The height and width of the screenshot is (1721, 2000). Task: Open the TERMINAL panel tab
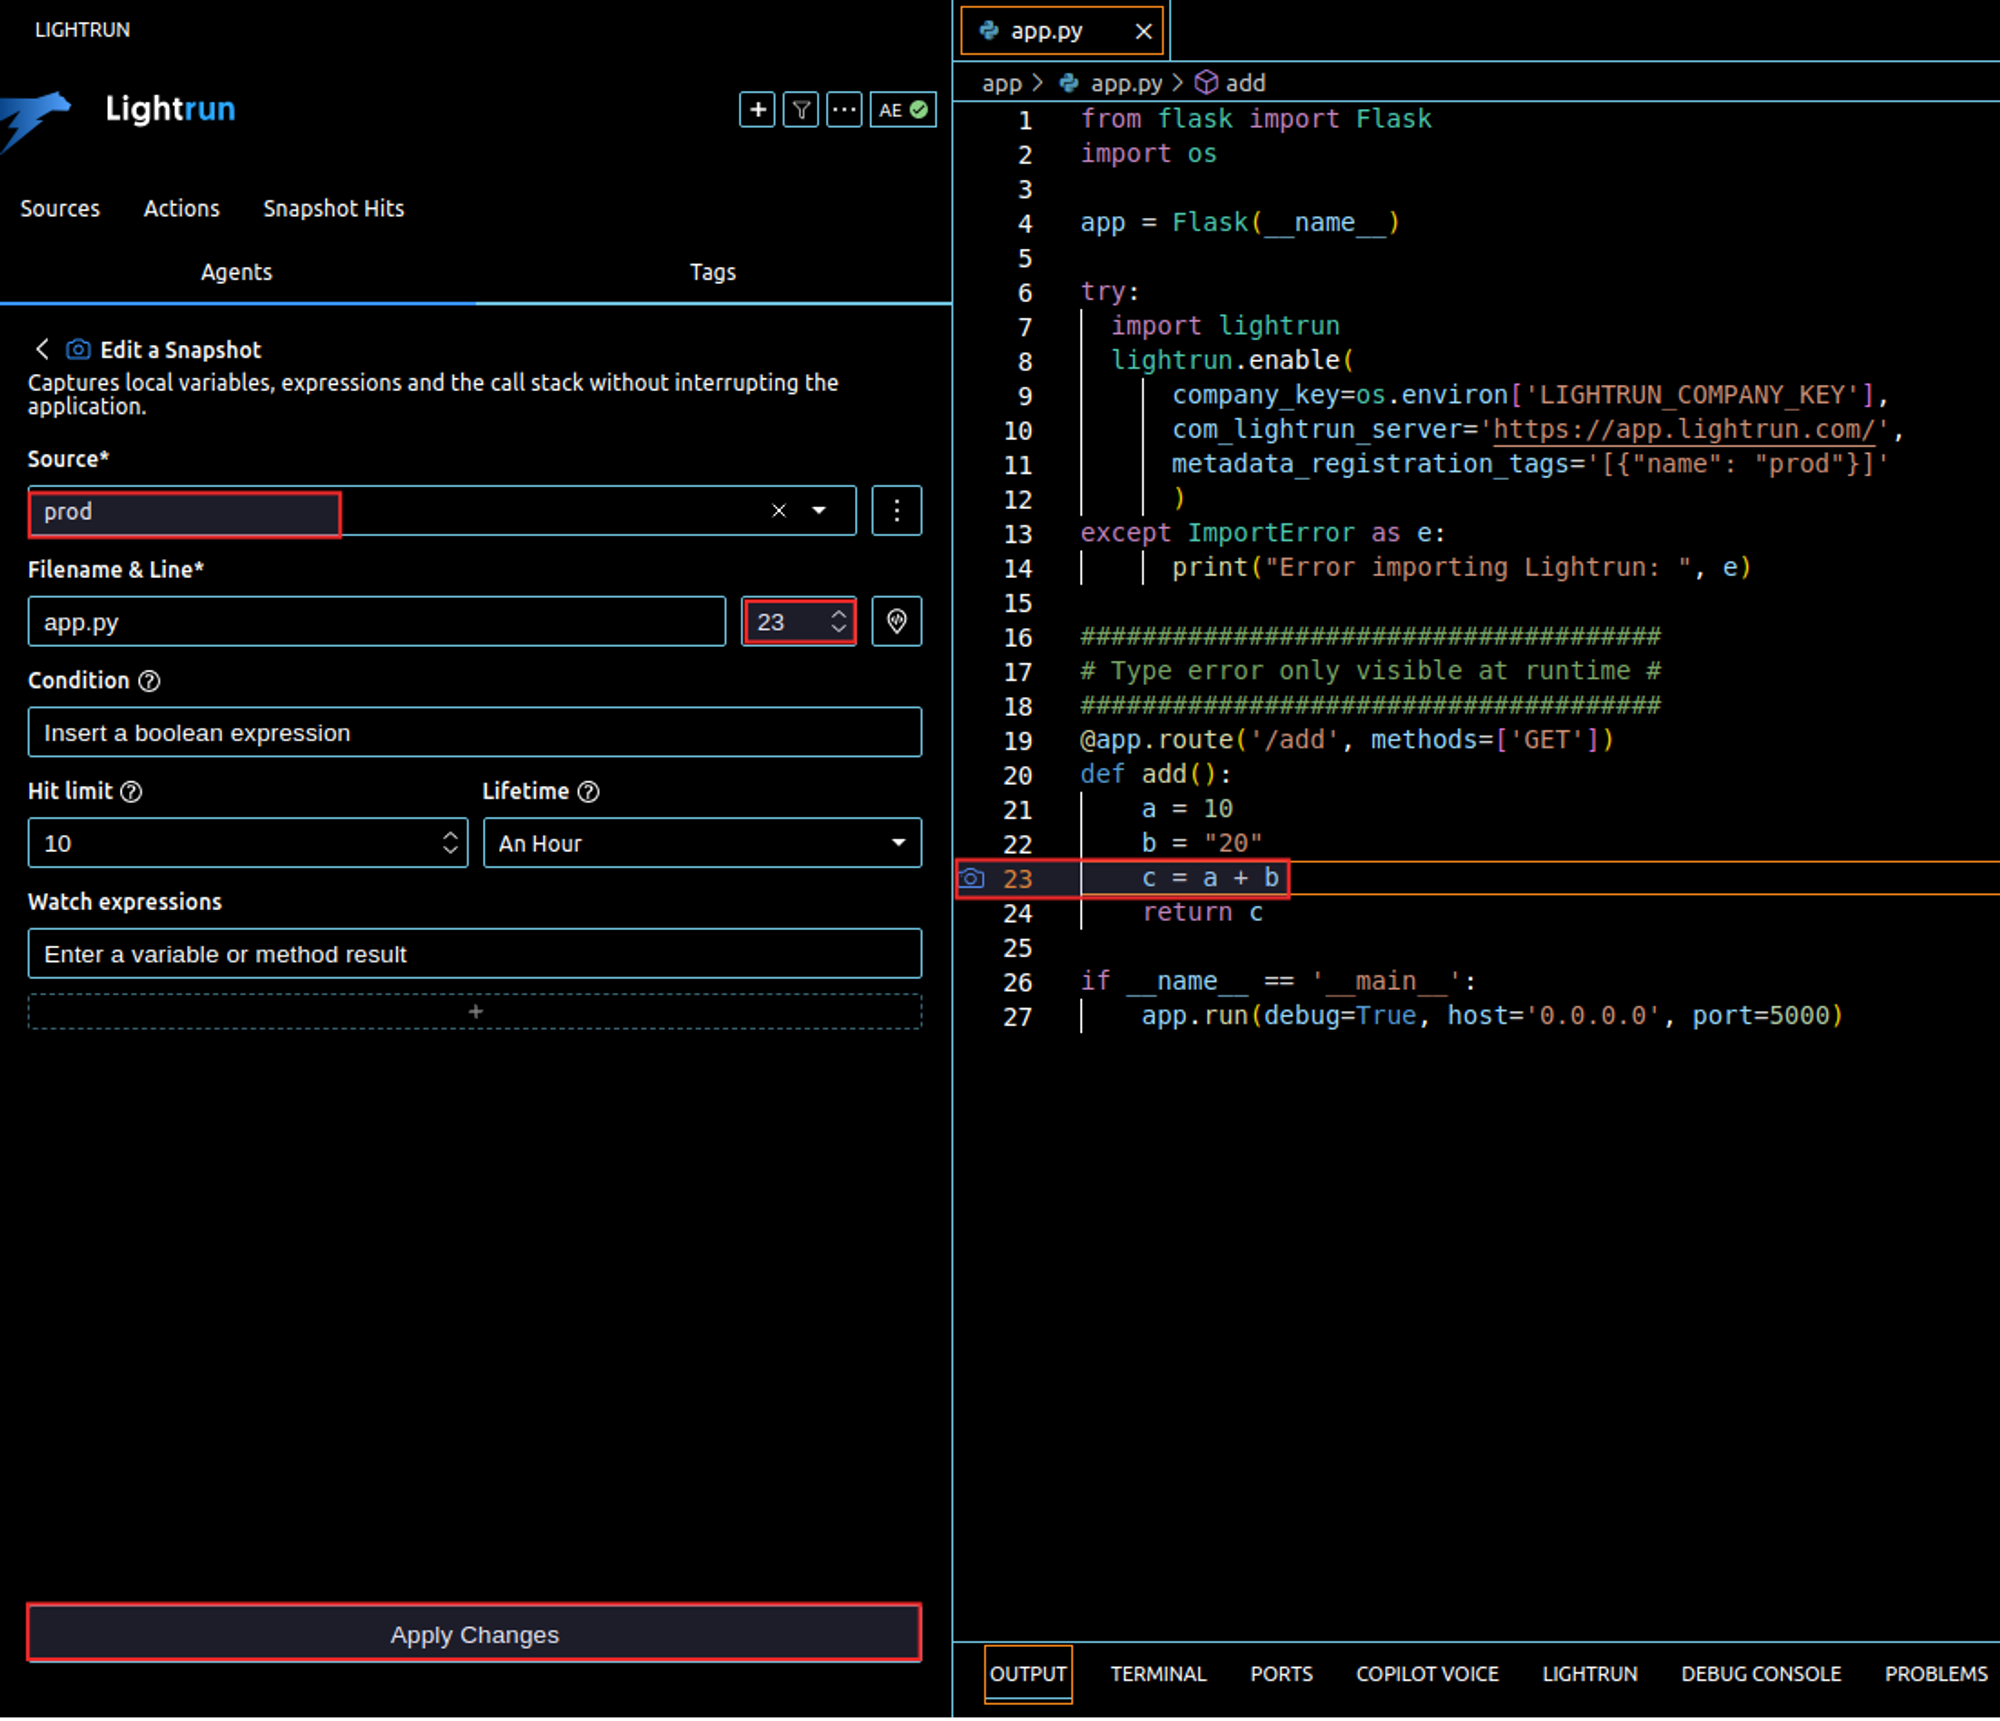[1157, 1673]
